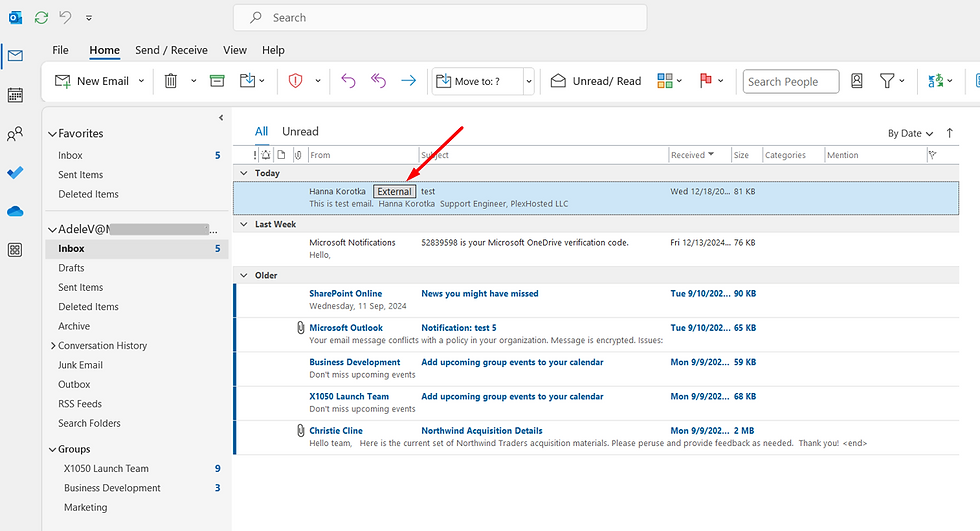Click the Reminder bell column header
The height and width of the screenshot is (531, 980).
[266, 155]
